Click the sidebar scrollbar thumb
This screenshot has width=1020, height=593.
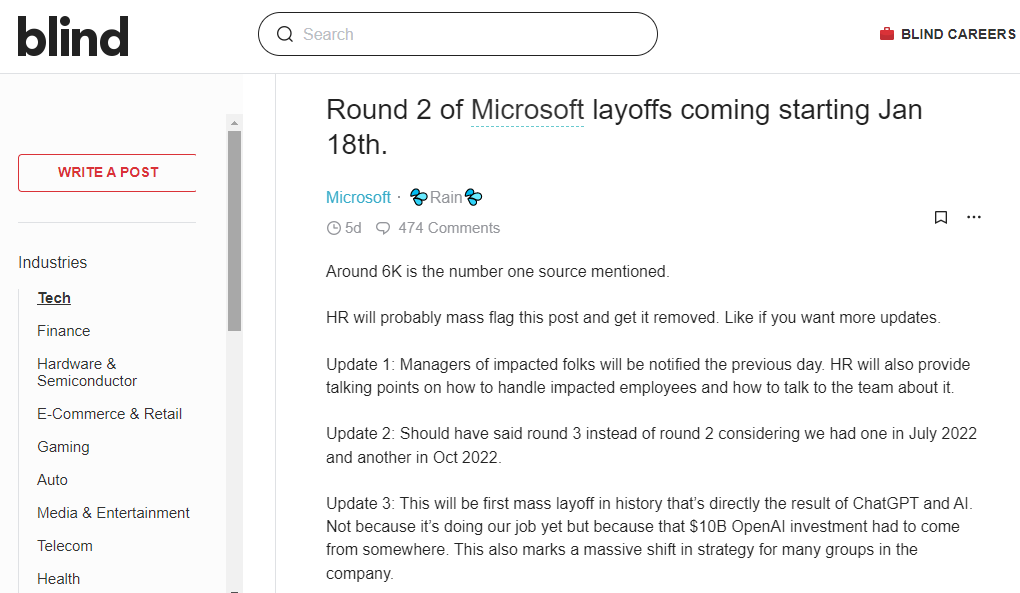234,230
